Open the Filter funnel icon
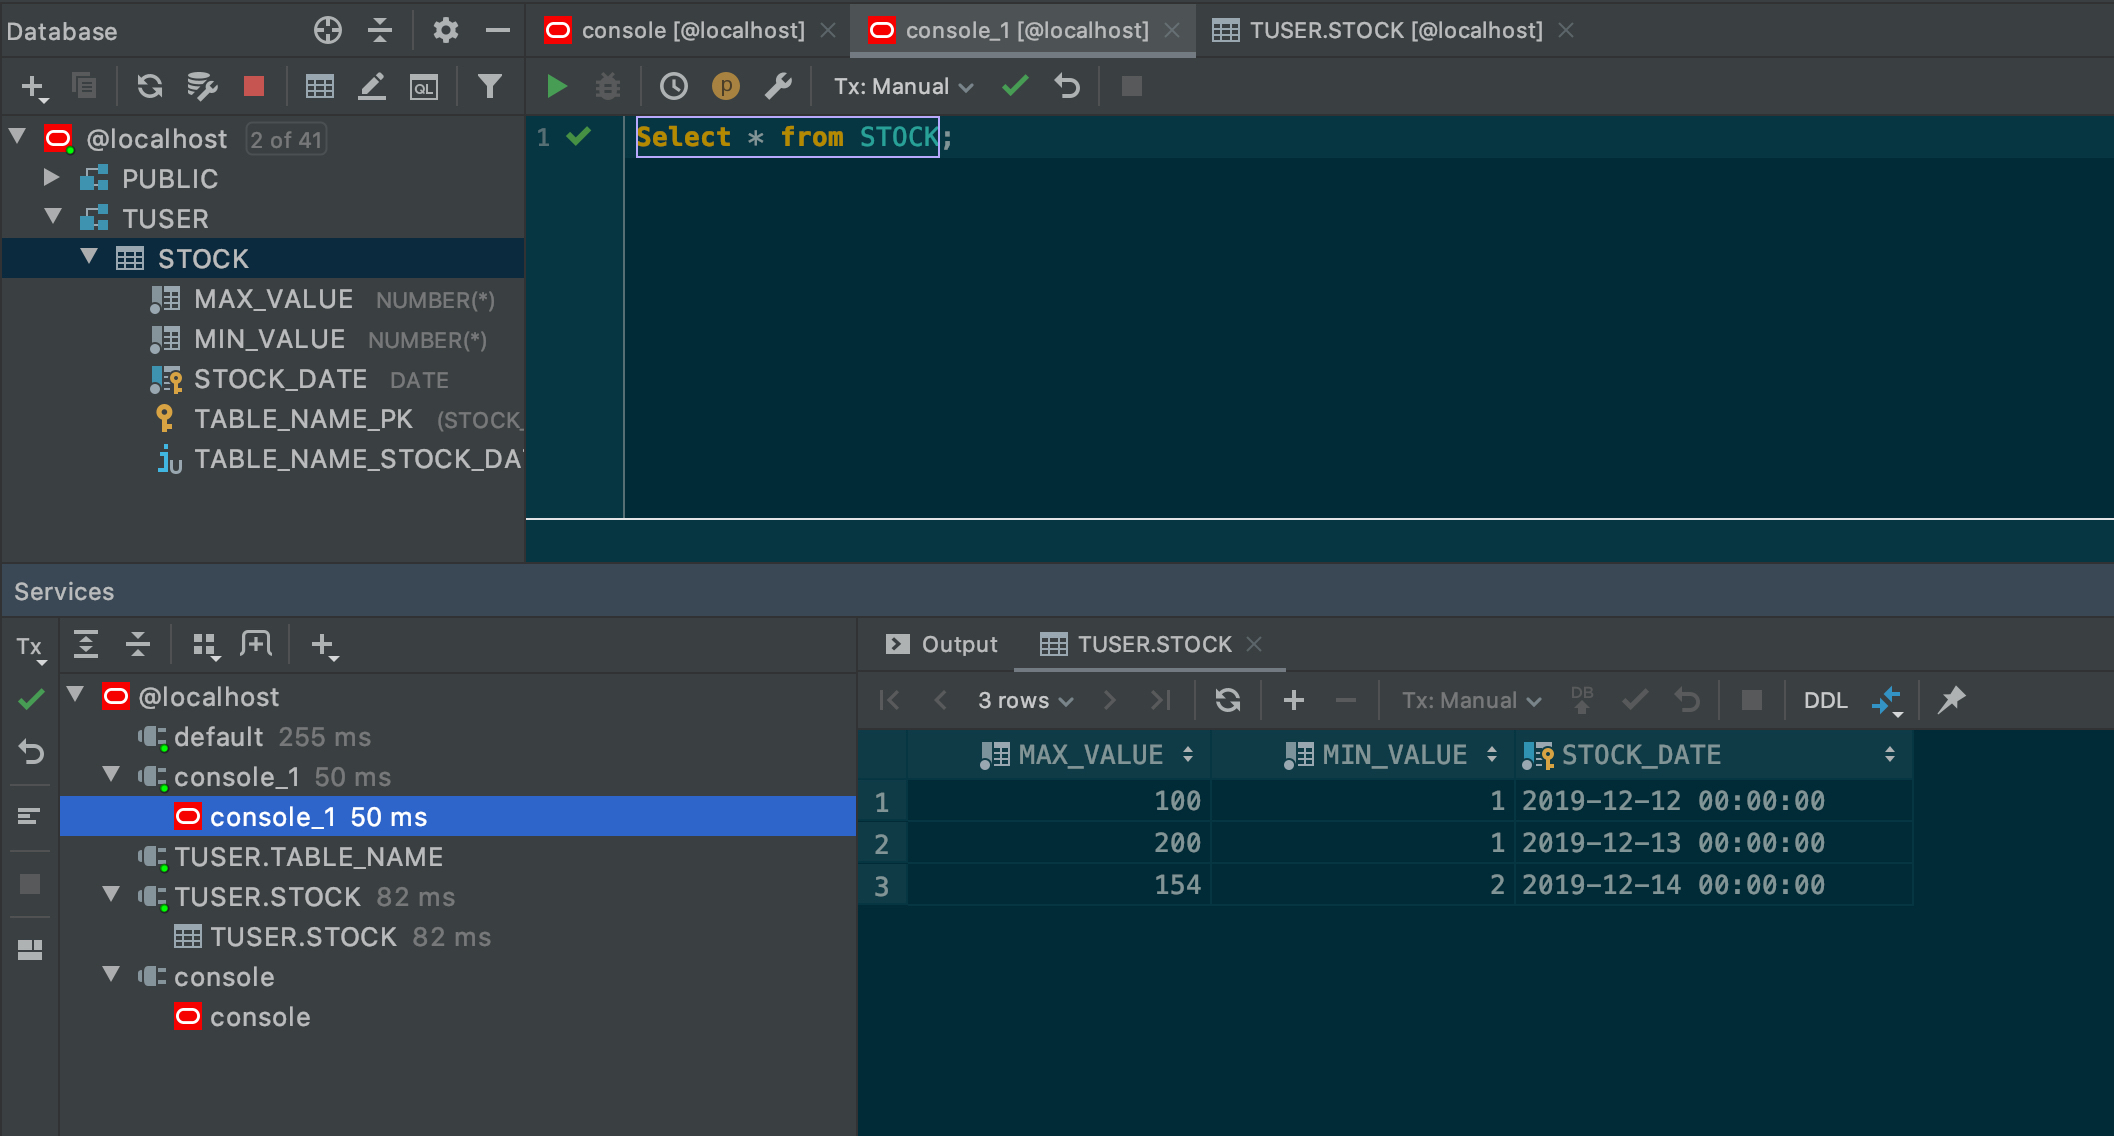Image resolution: width=2114 pixels, height=1136 pixels. [x=489, y=87]
